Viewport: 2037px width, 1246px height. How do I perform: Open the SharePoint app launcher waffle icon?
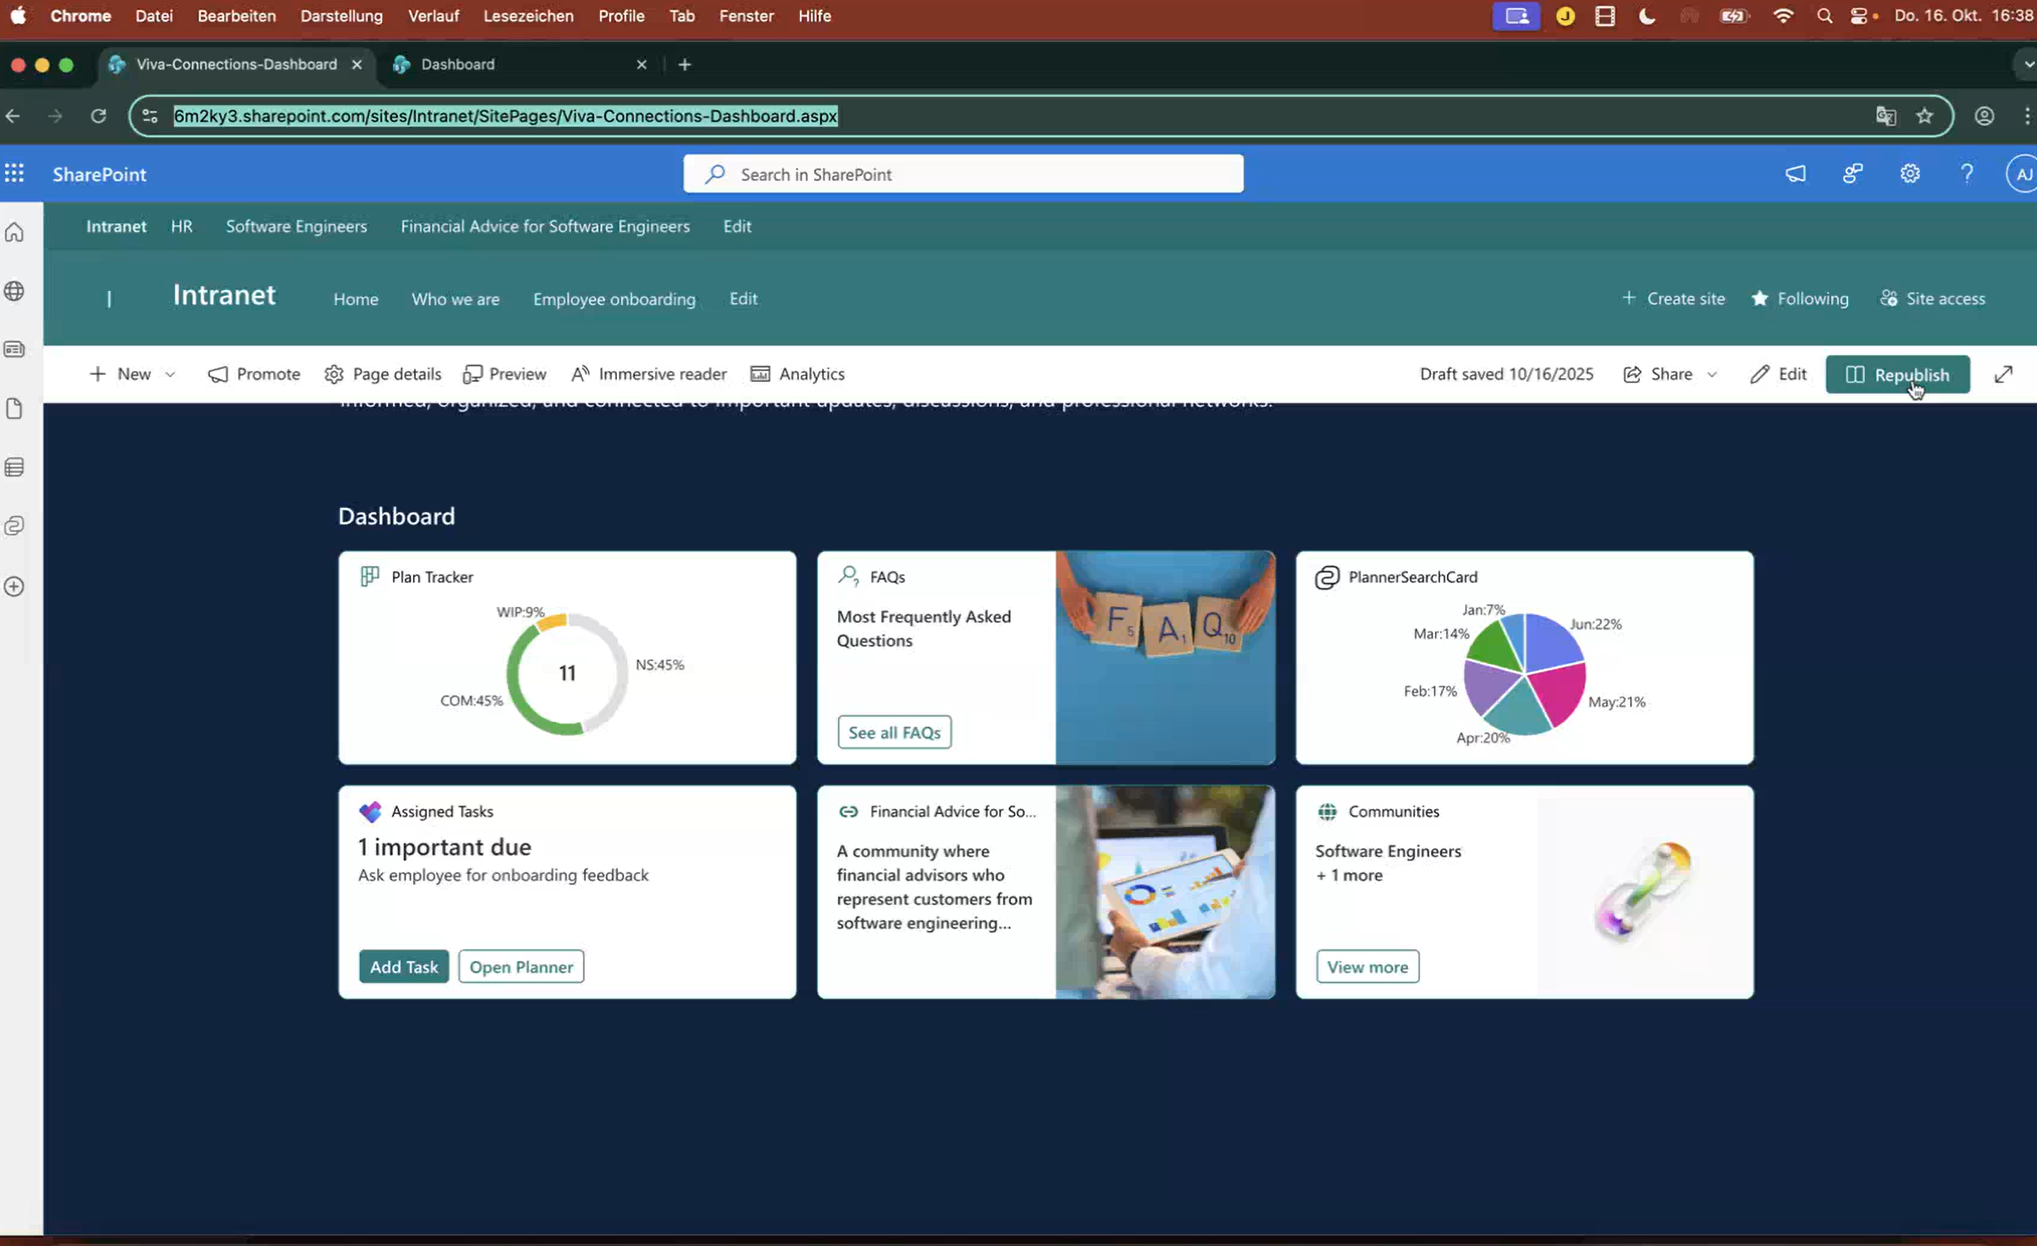click(14, 174)
